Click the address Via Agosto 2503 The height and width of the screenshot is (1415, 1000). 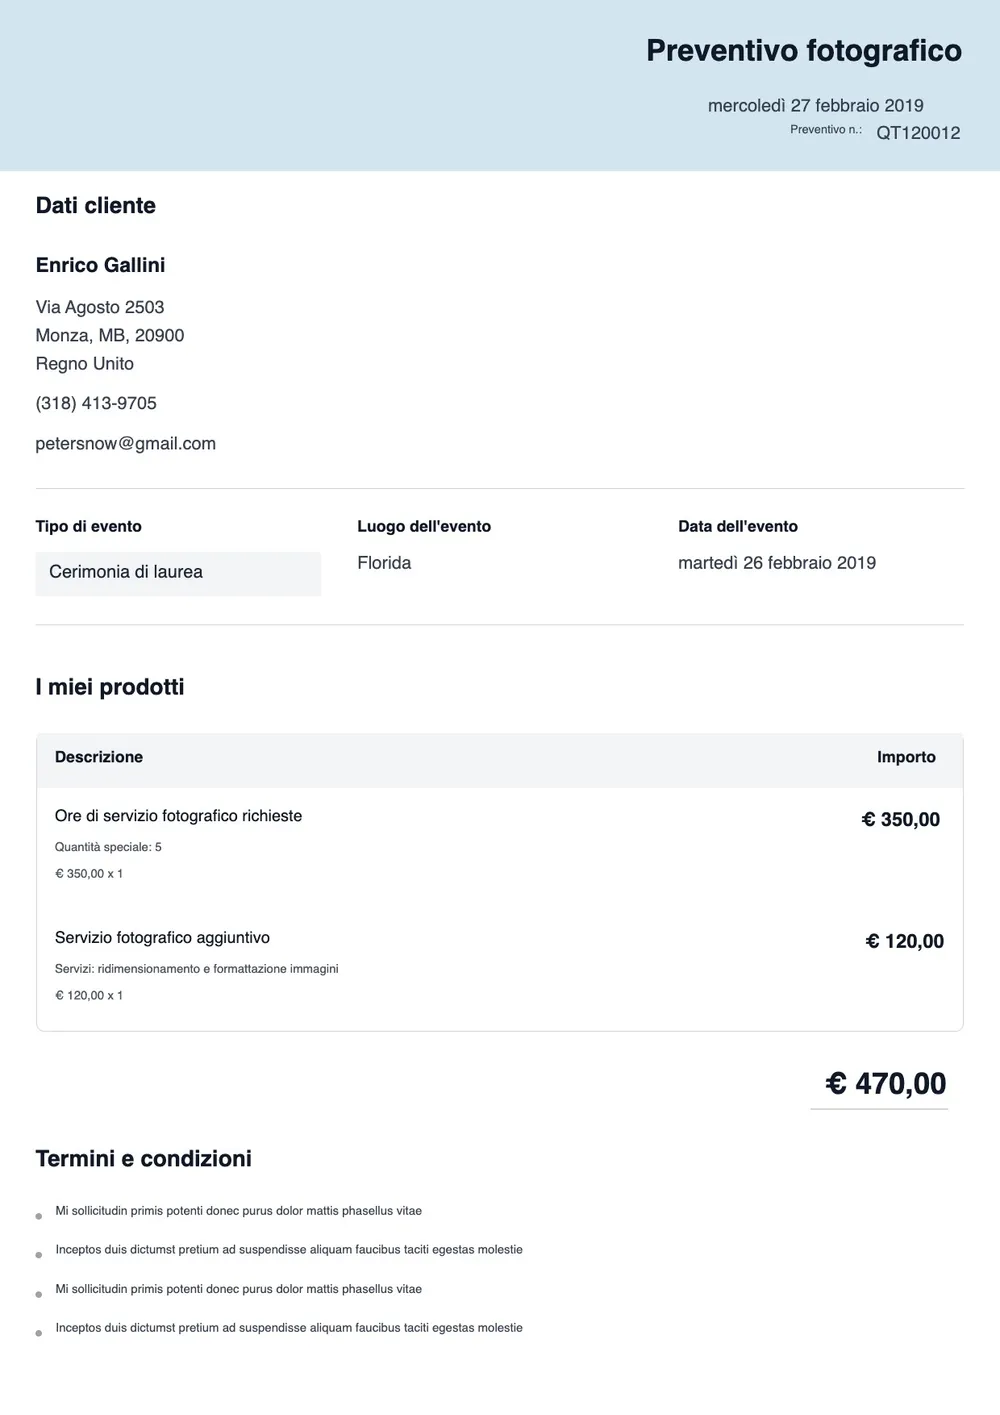[x=100, y=307]
